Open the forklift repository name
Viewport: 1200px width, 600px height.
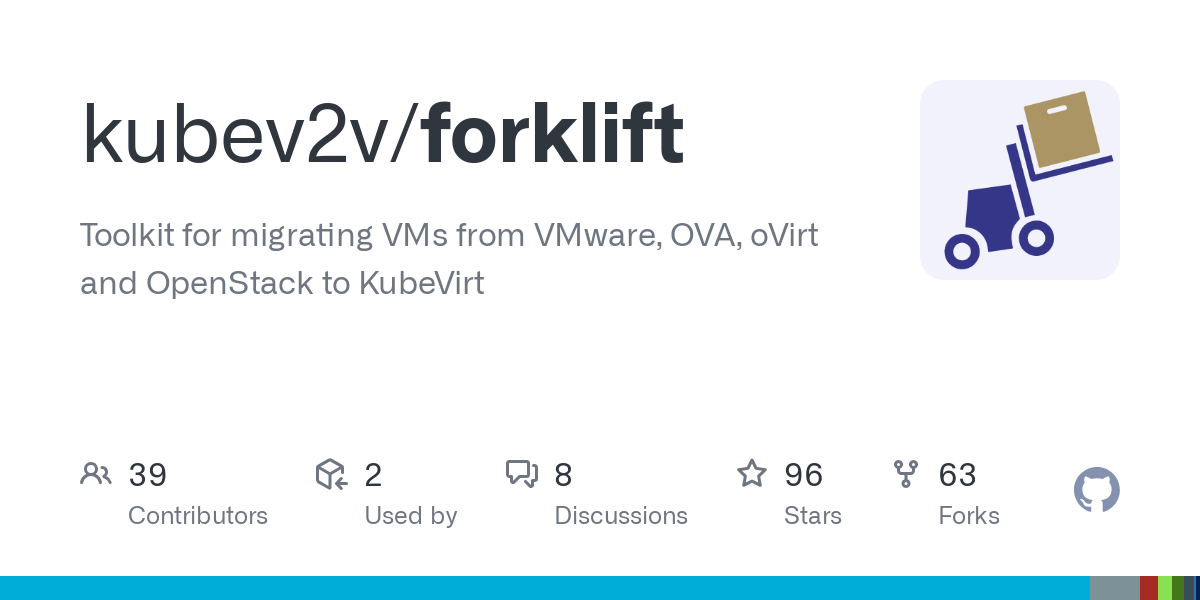click(553, 135)
